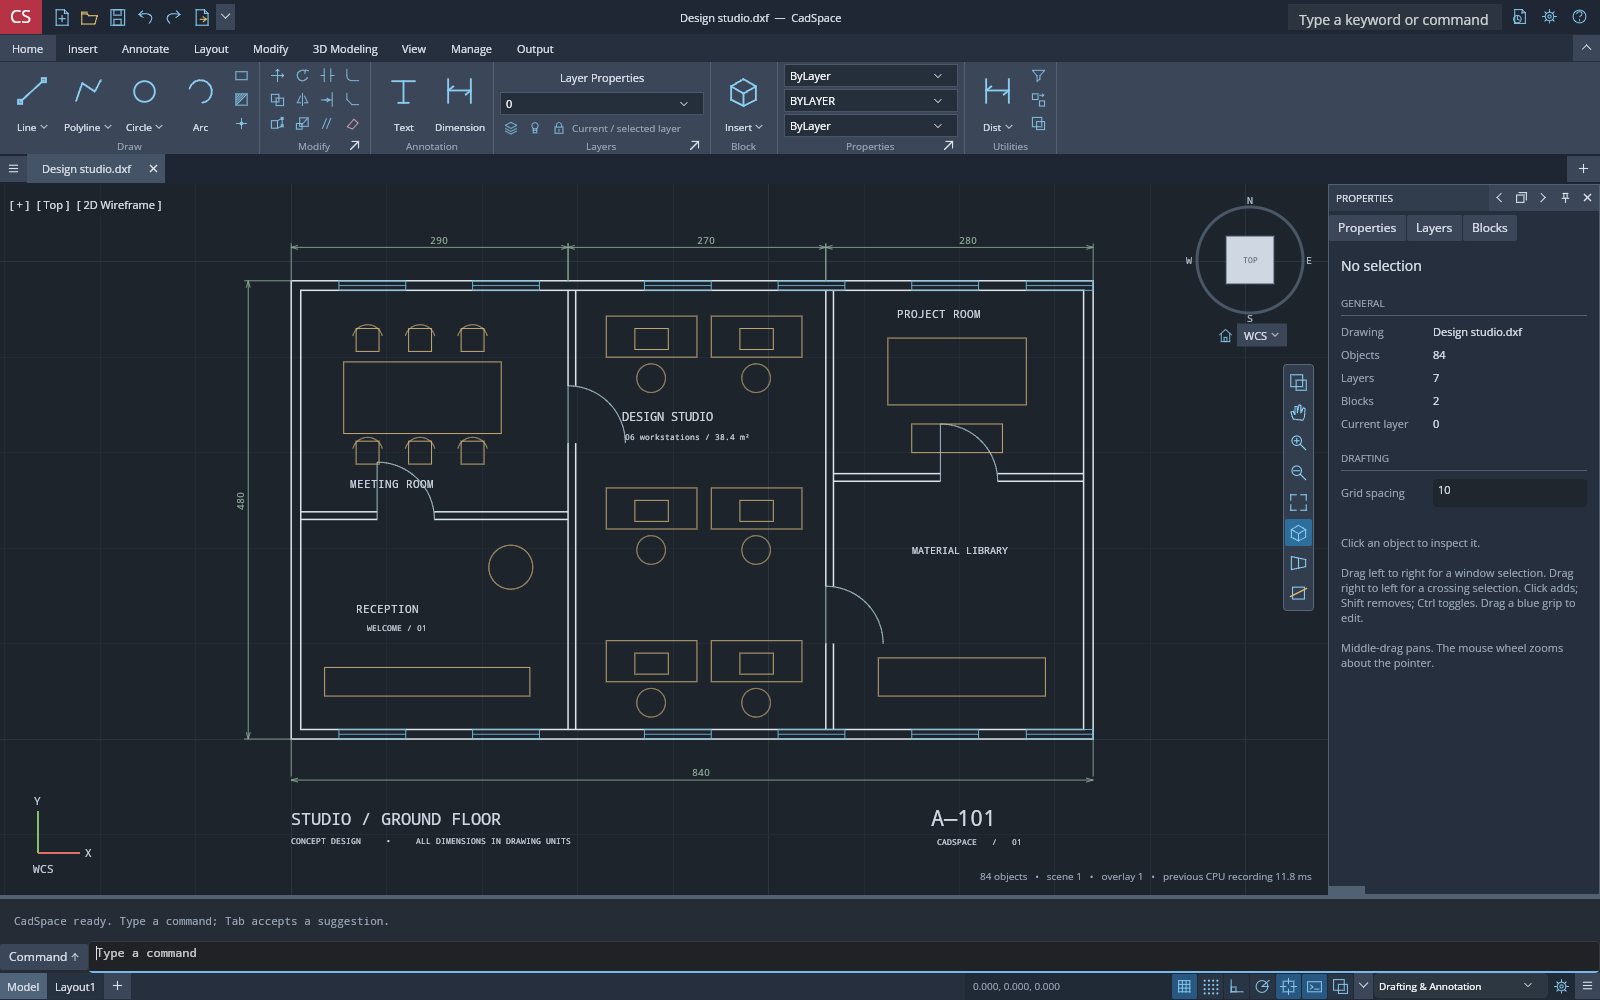The height and width of the screenshot is (1000, 1600).
Task: Click the Pan hand tool in navigation bar
Action: 1298,412
